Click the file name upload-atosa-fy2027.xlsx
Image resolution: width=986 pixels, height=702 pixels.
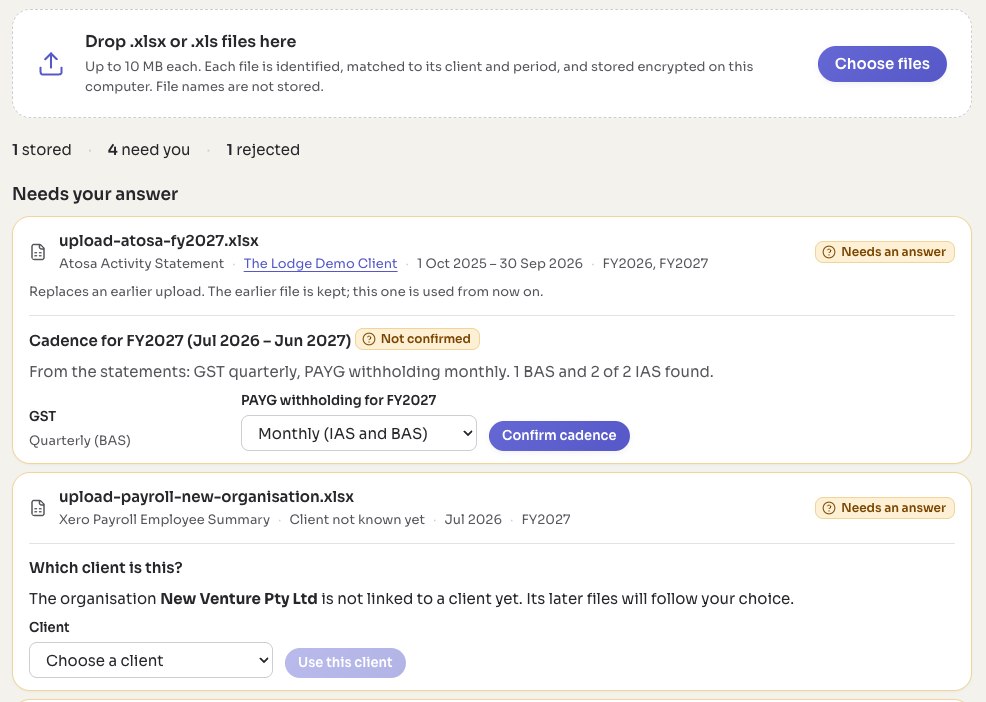159,241
